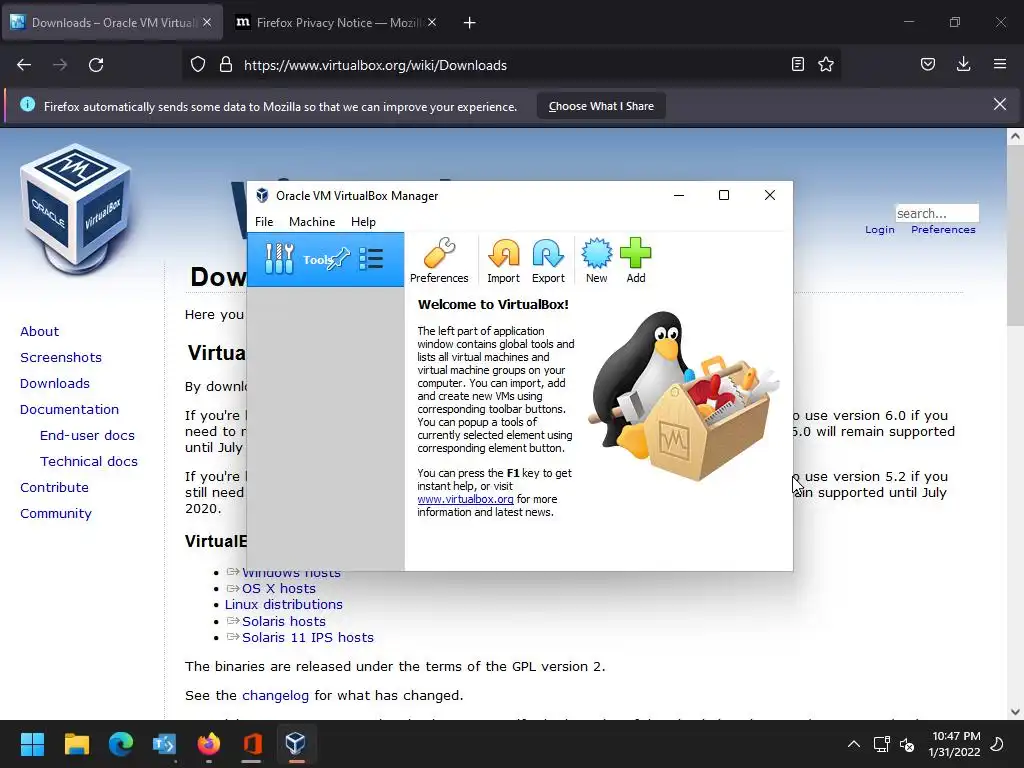Follow the www.virtualbox.org link in welcome text

tap(465, 499)
